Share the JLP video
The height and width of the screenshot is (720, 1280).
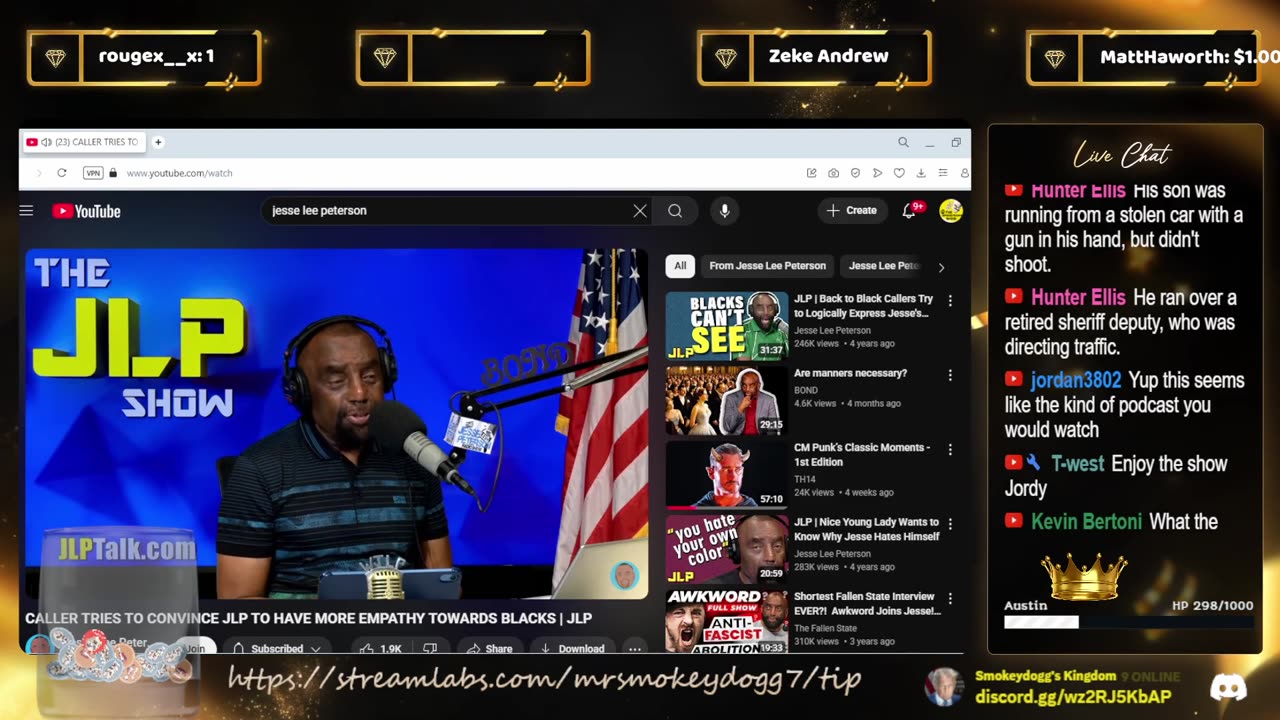(489, 648)
